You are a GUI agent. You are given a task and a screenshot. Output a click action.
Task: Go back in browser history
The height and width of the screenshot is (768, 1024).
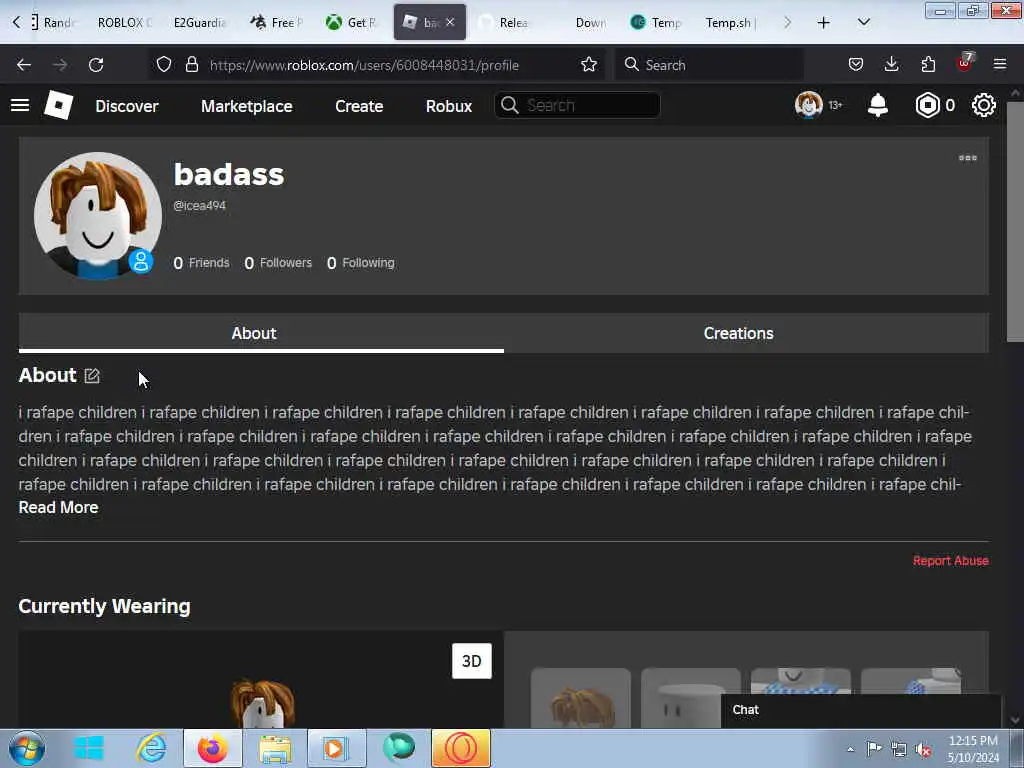24,65
